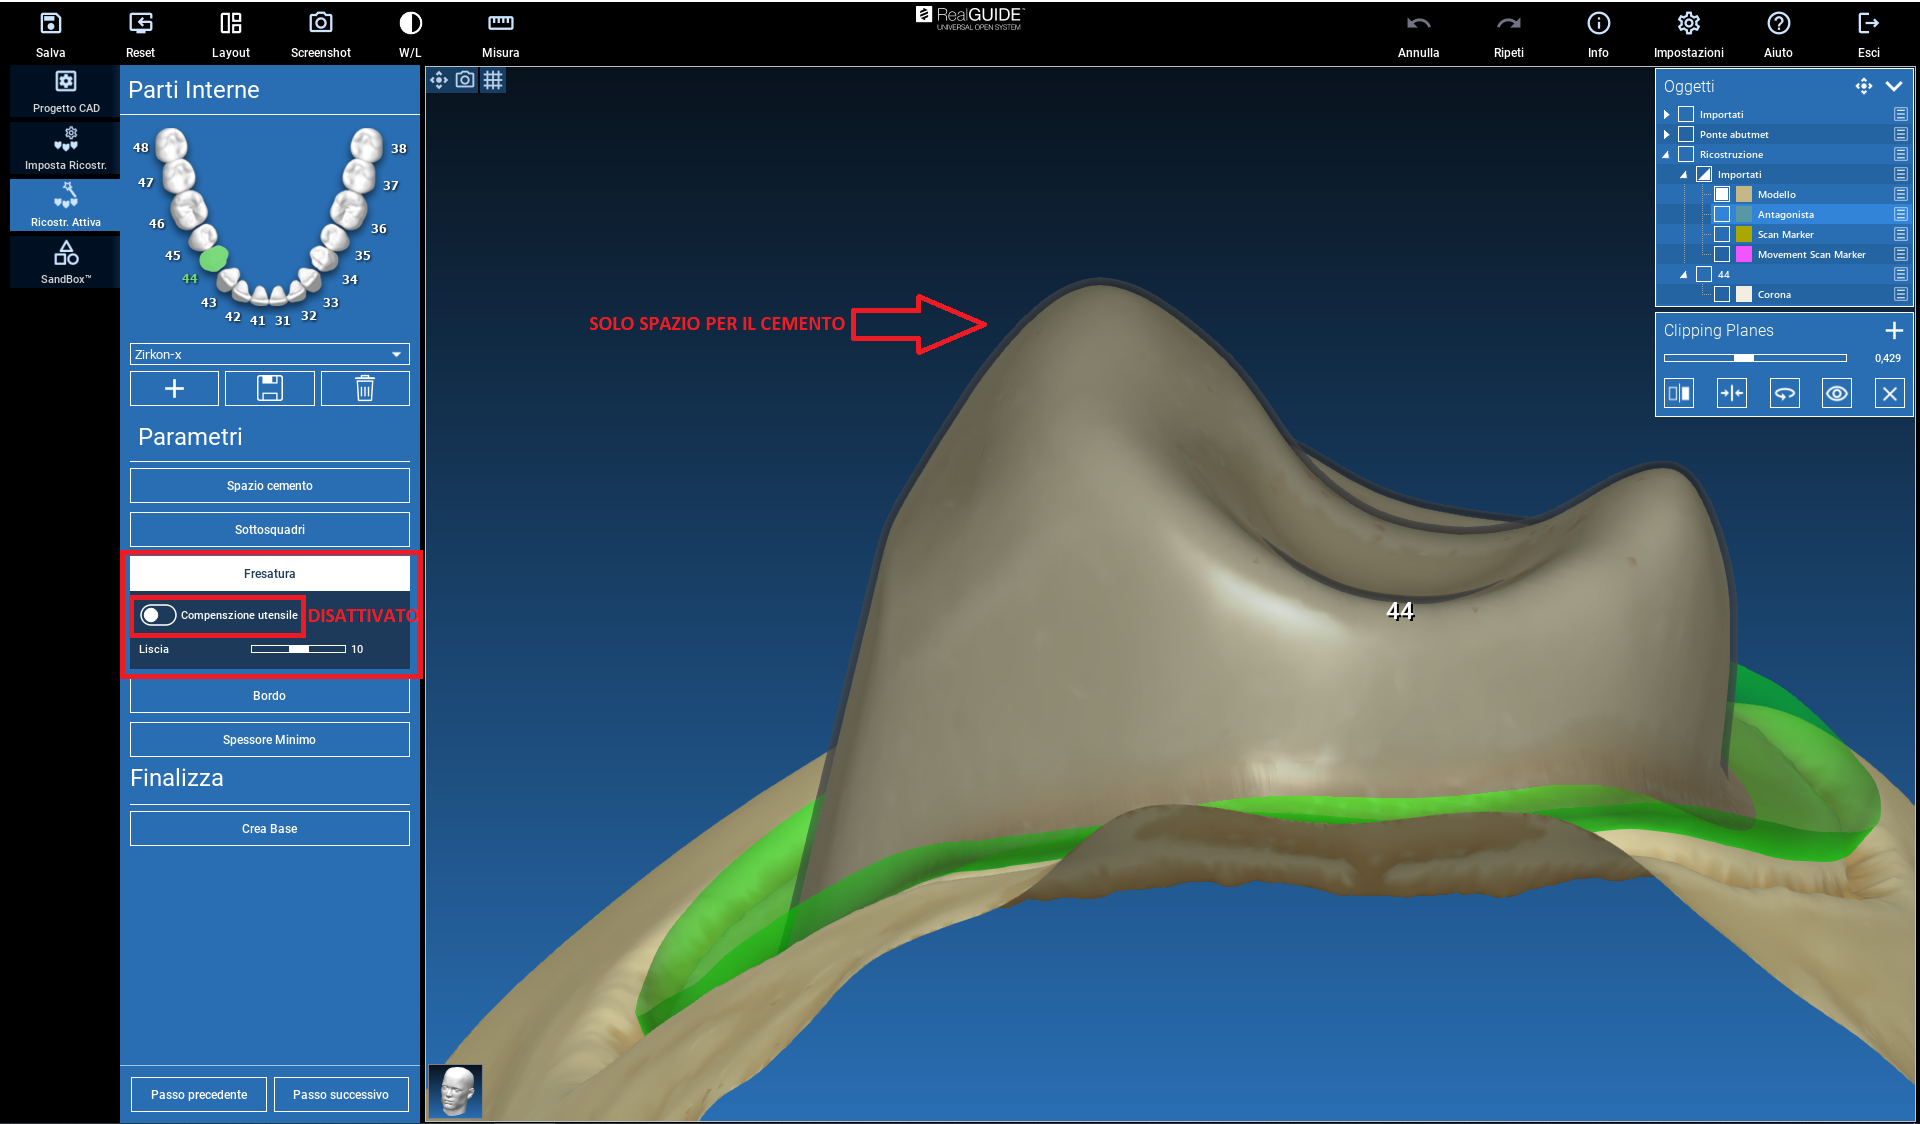Check the Corona object checkbox
Viewport: 1920px width, 1124px height.
coord(1722,294)
